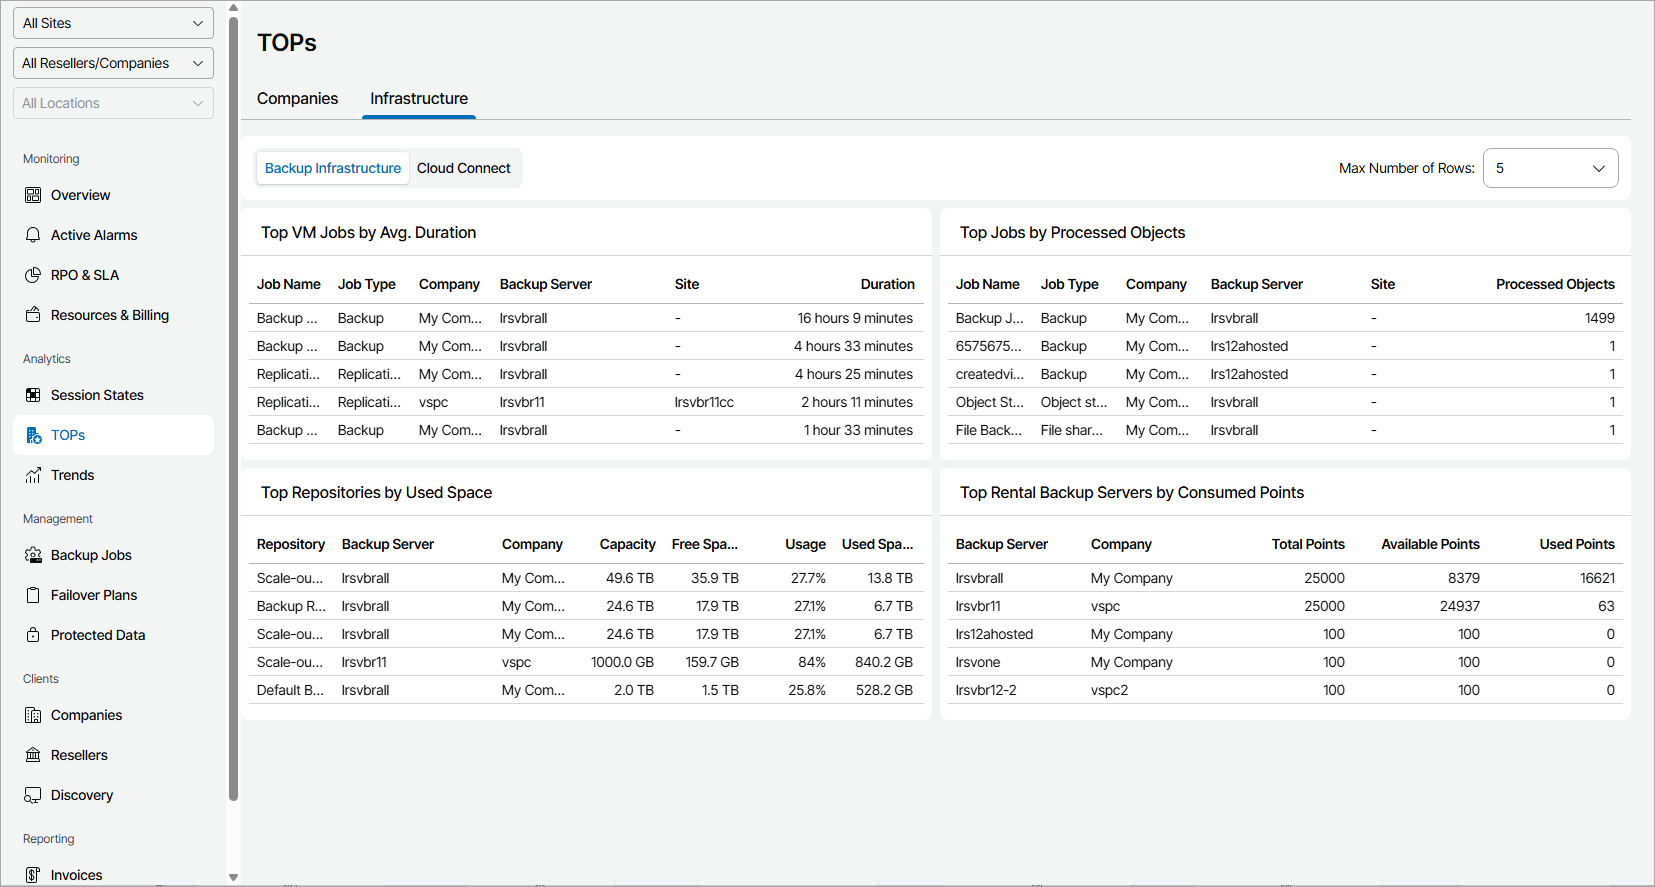Click the Trends chart icon
Screen dimensions: 1655x887
(x=33, y=475)
